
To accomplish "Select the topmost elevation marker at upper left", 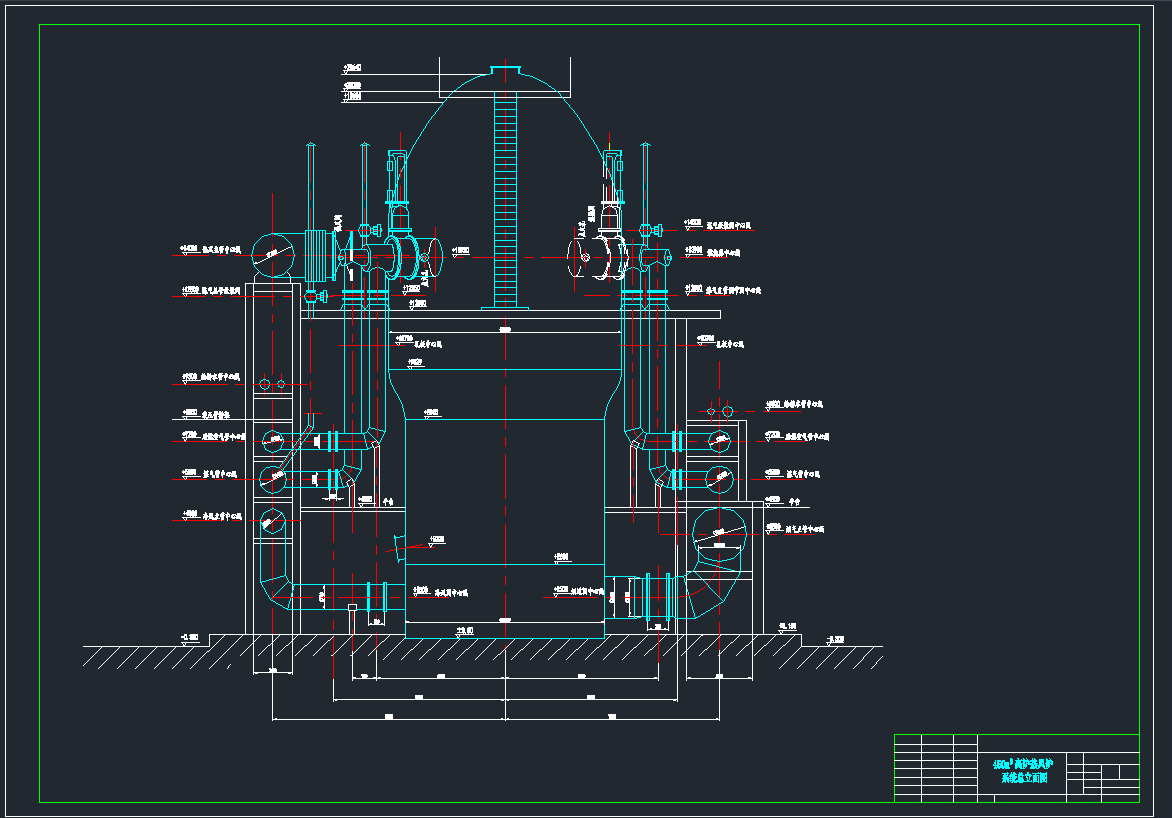I will (x=352, y=69).
